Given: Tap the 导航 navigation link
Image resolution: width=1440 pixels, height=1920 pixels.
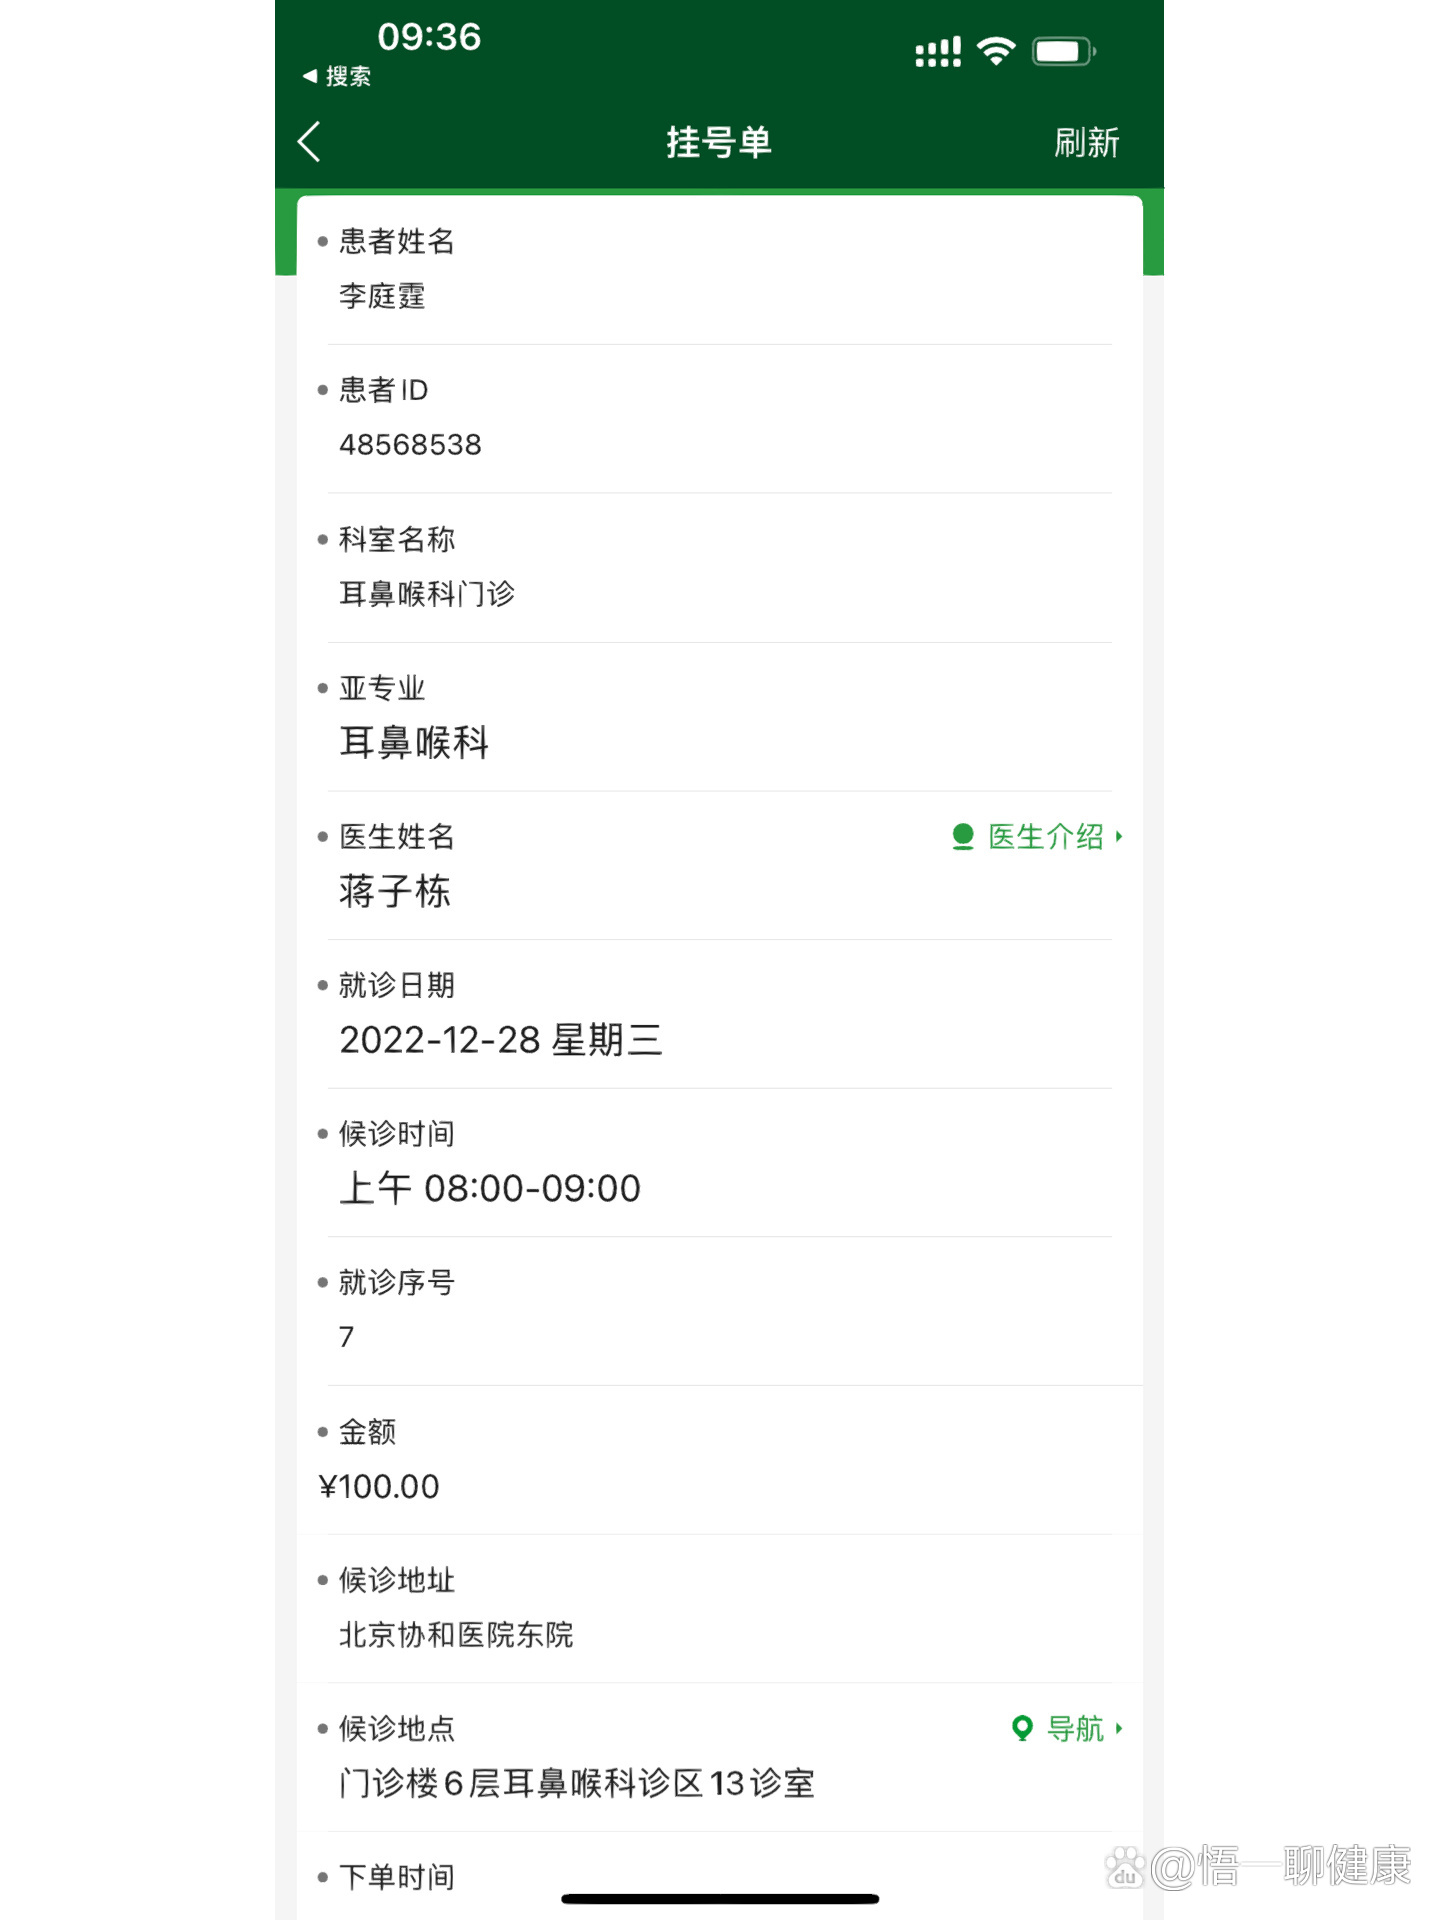Looking at the screenshot, I should (x=1075, y=1729).
